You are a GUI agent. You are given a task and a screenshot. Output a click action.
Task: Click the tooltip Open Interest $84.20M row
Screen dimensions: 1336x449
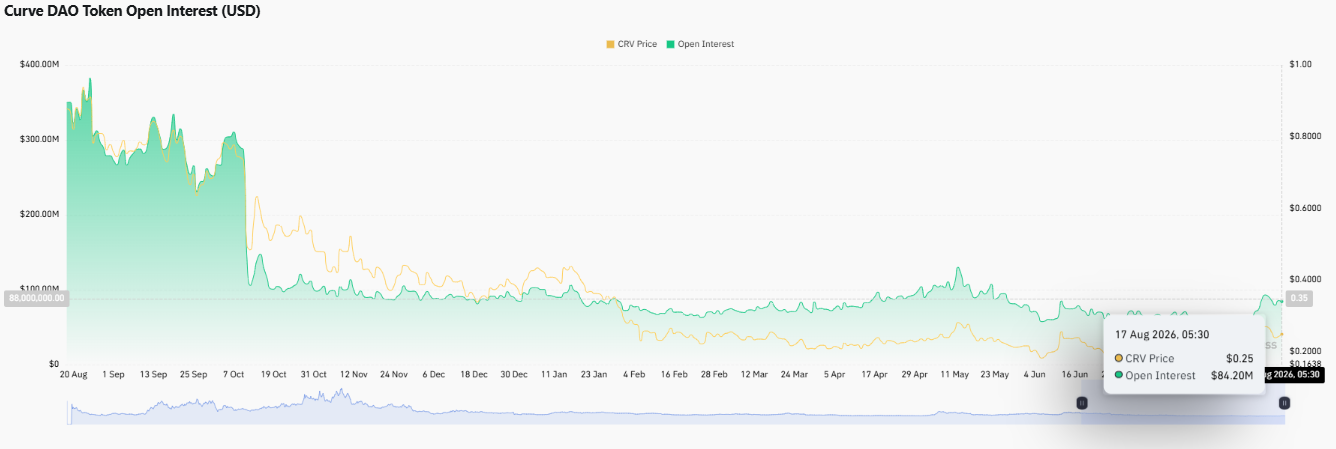coord(1184,376)
